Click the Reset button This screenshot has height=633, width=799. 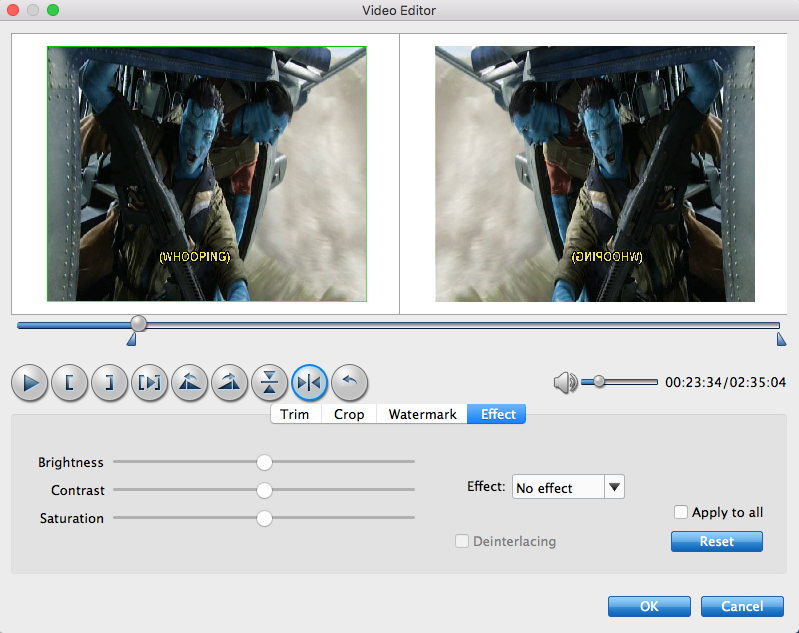(x=716, y=541)
